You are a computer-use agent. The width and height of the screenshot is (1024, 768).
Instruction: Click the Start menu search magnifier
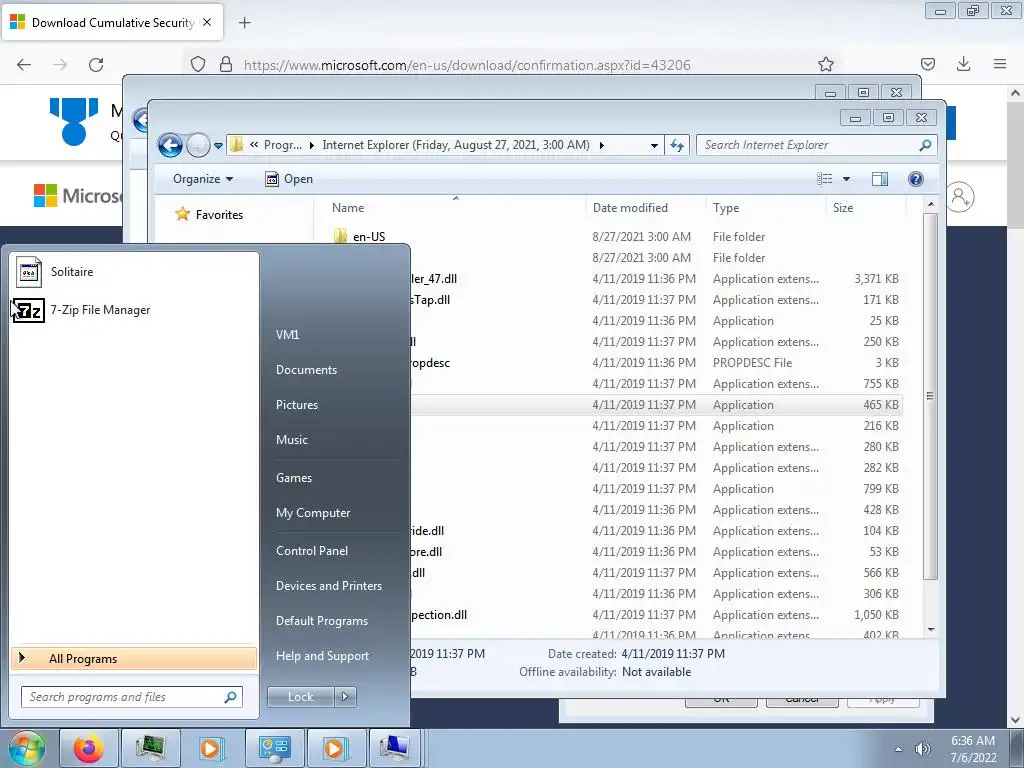tap(231, 697)
